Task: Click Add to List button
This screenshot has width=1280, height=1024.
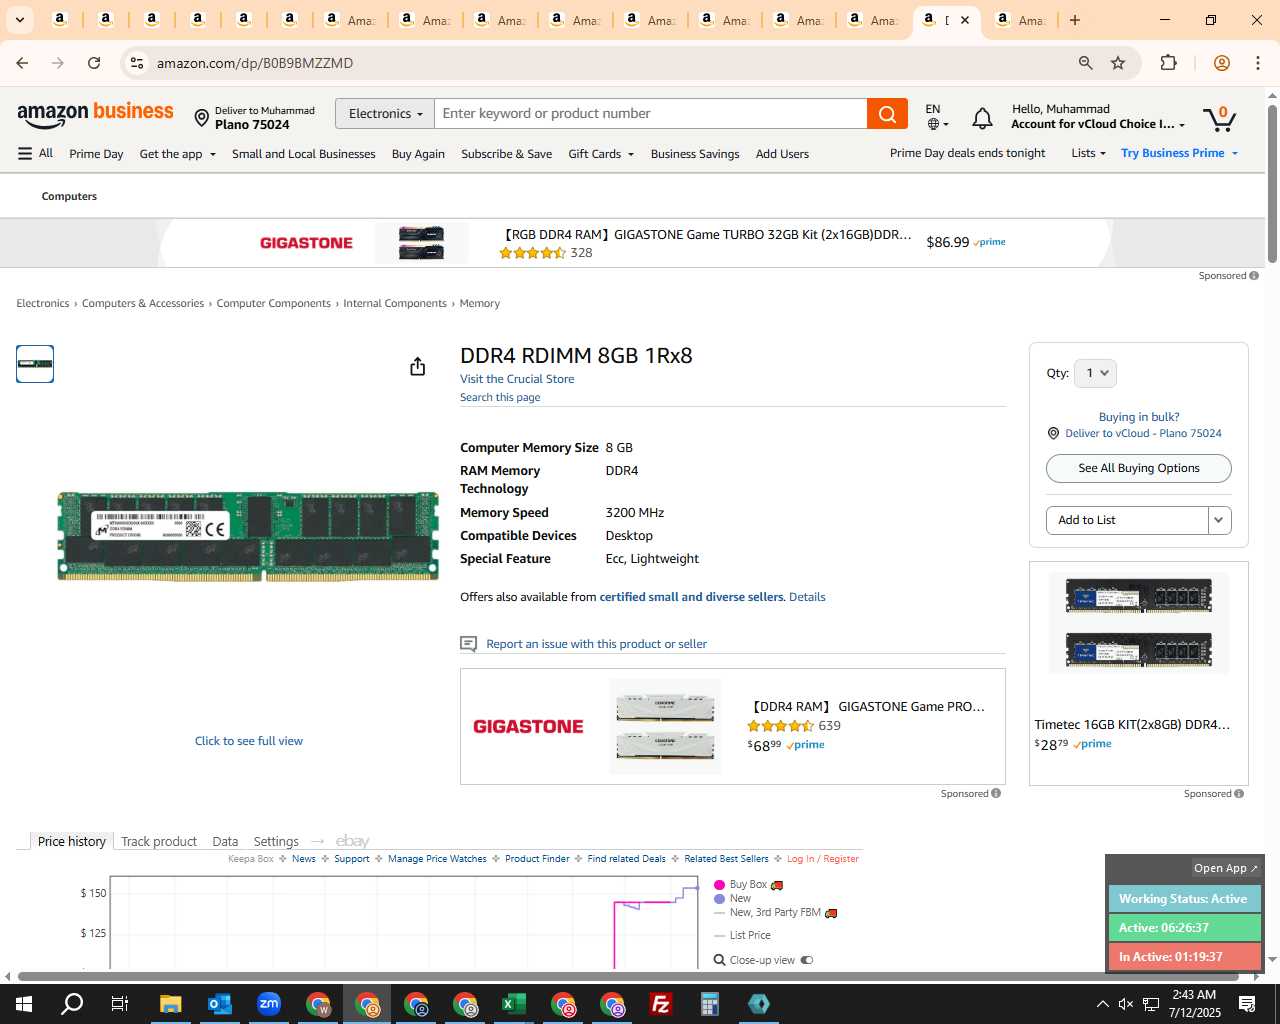Action: 1127,520
